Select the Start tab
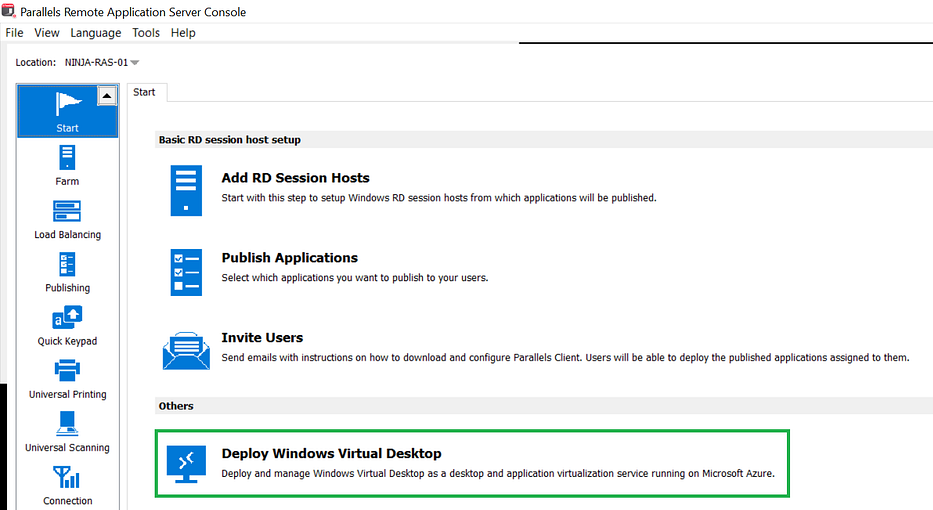This screenshot has height=510, width=933. click(145, 92)
